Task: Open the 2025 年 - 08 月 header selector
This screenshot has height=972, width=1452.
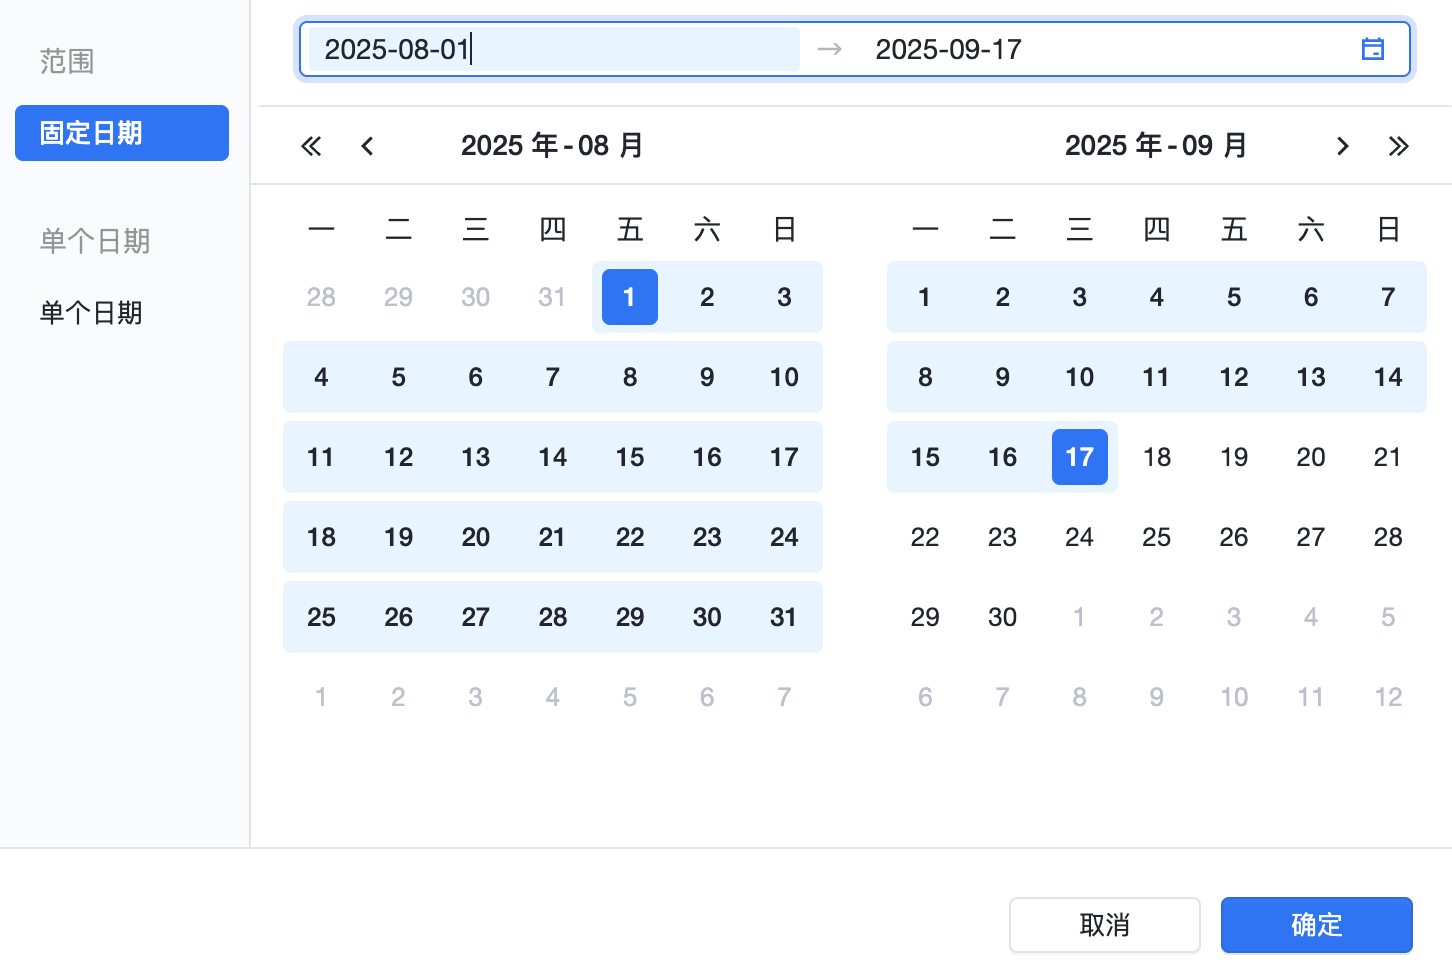Action: click(x=552, y=146)
